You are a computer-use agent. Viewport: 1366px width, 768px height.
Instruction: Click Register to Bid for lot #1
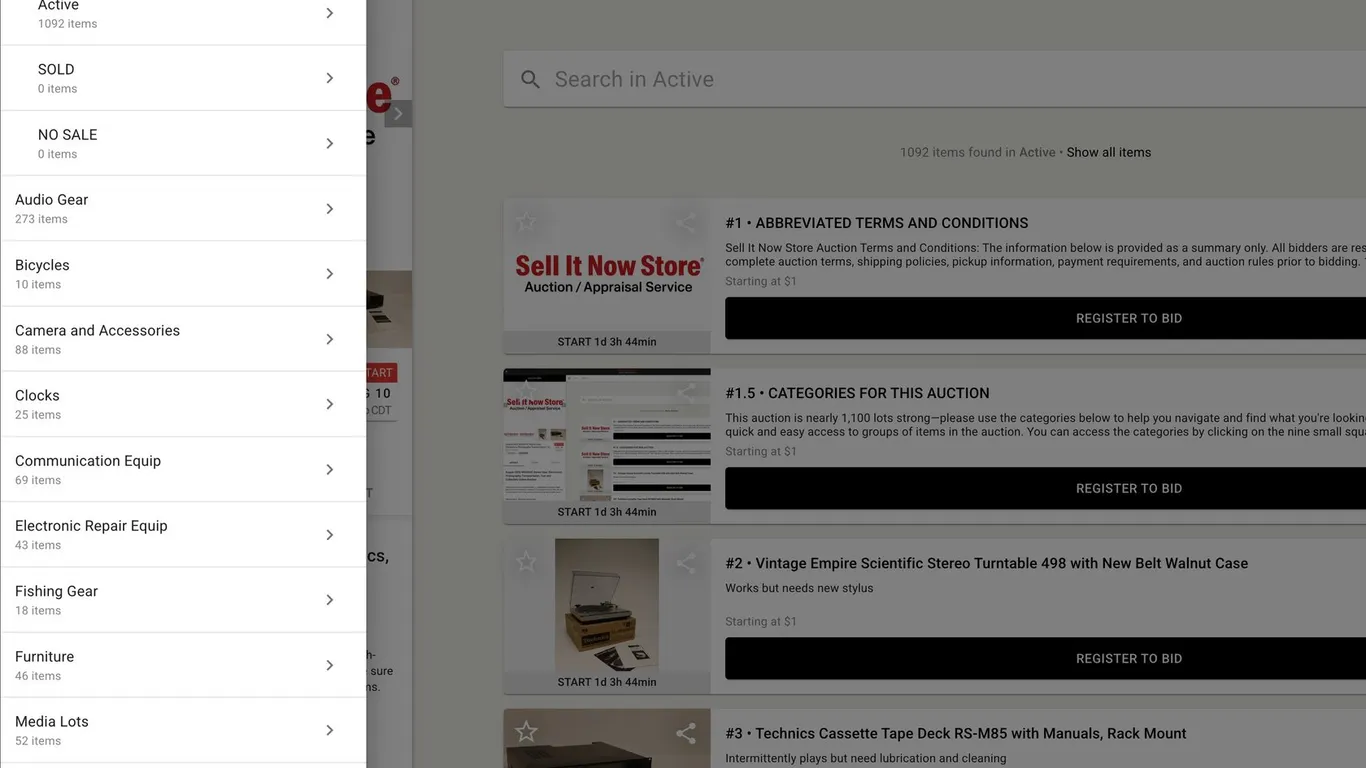(1045, 318)
